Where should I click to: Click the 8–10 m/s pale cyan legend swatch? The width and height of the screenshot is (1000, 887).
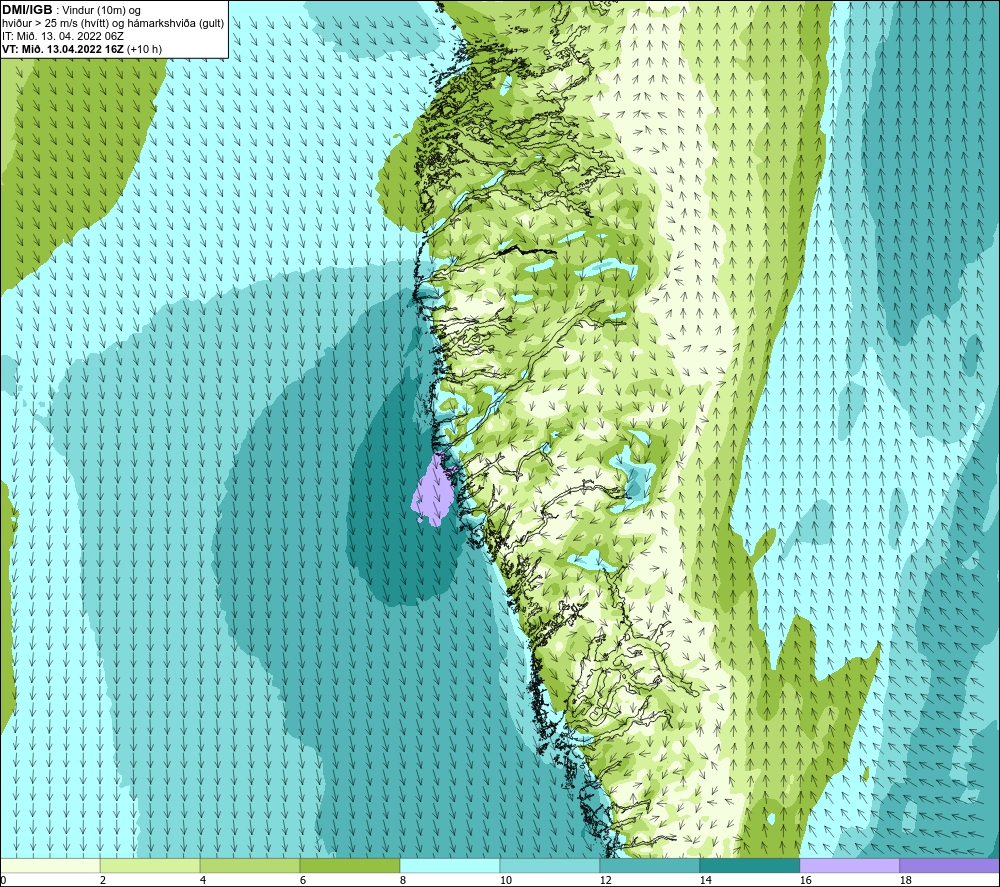tap(450, 866)
